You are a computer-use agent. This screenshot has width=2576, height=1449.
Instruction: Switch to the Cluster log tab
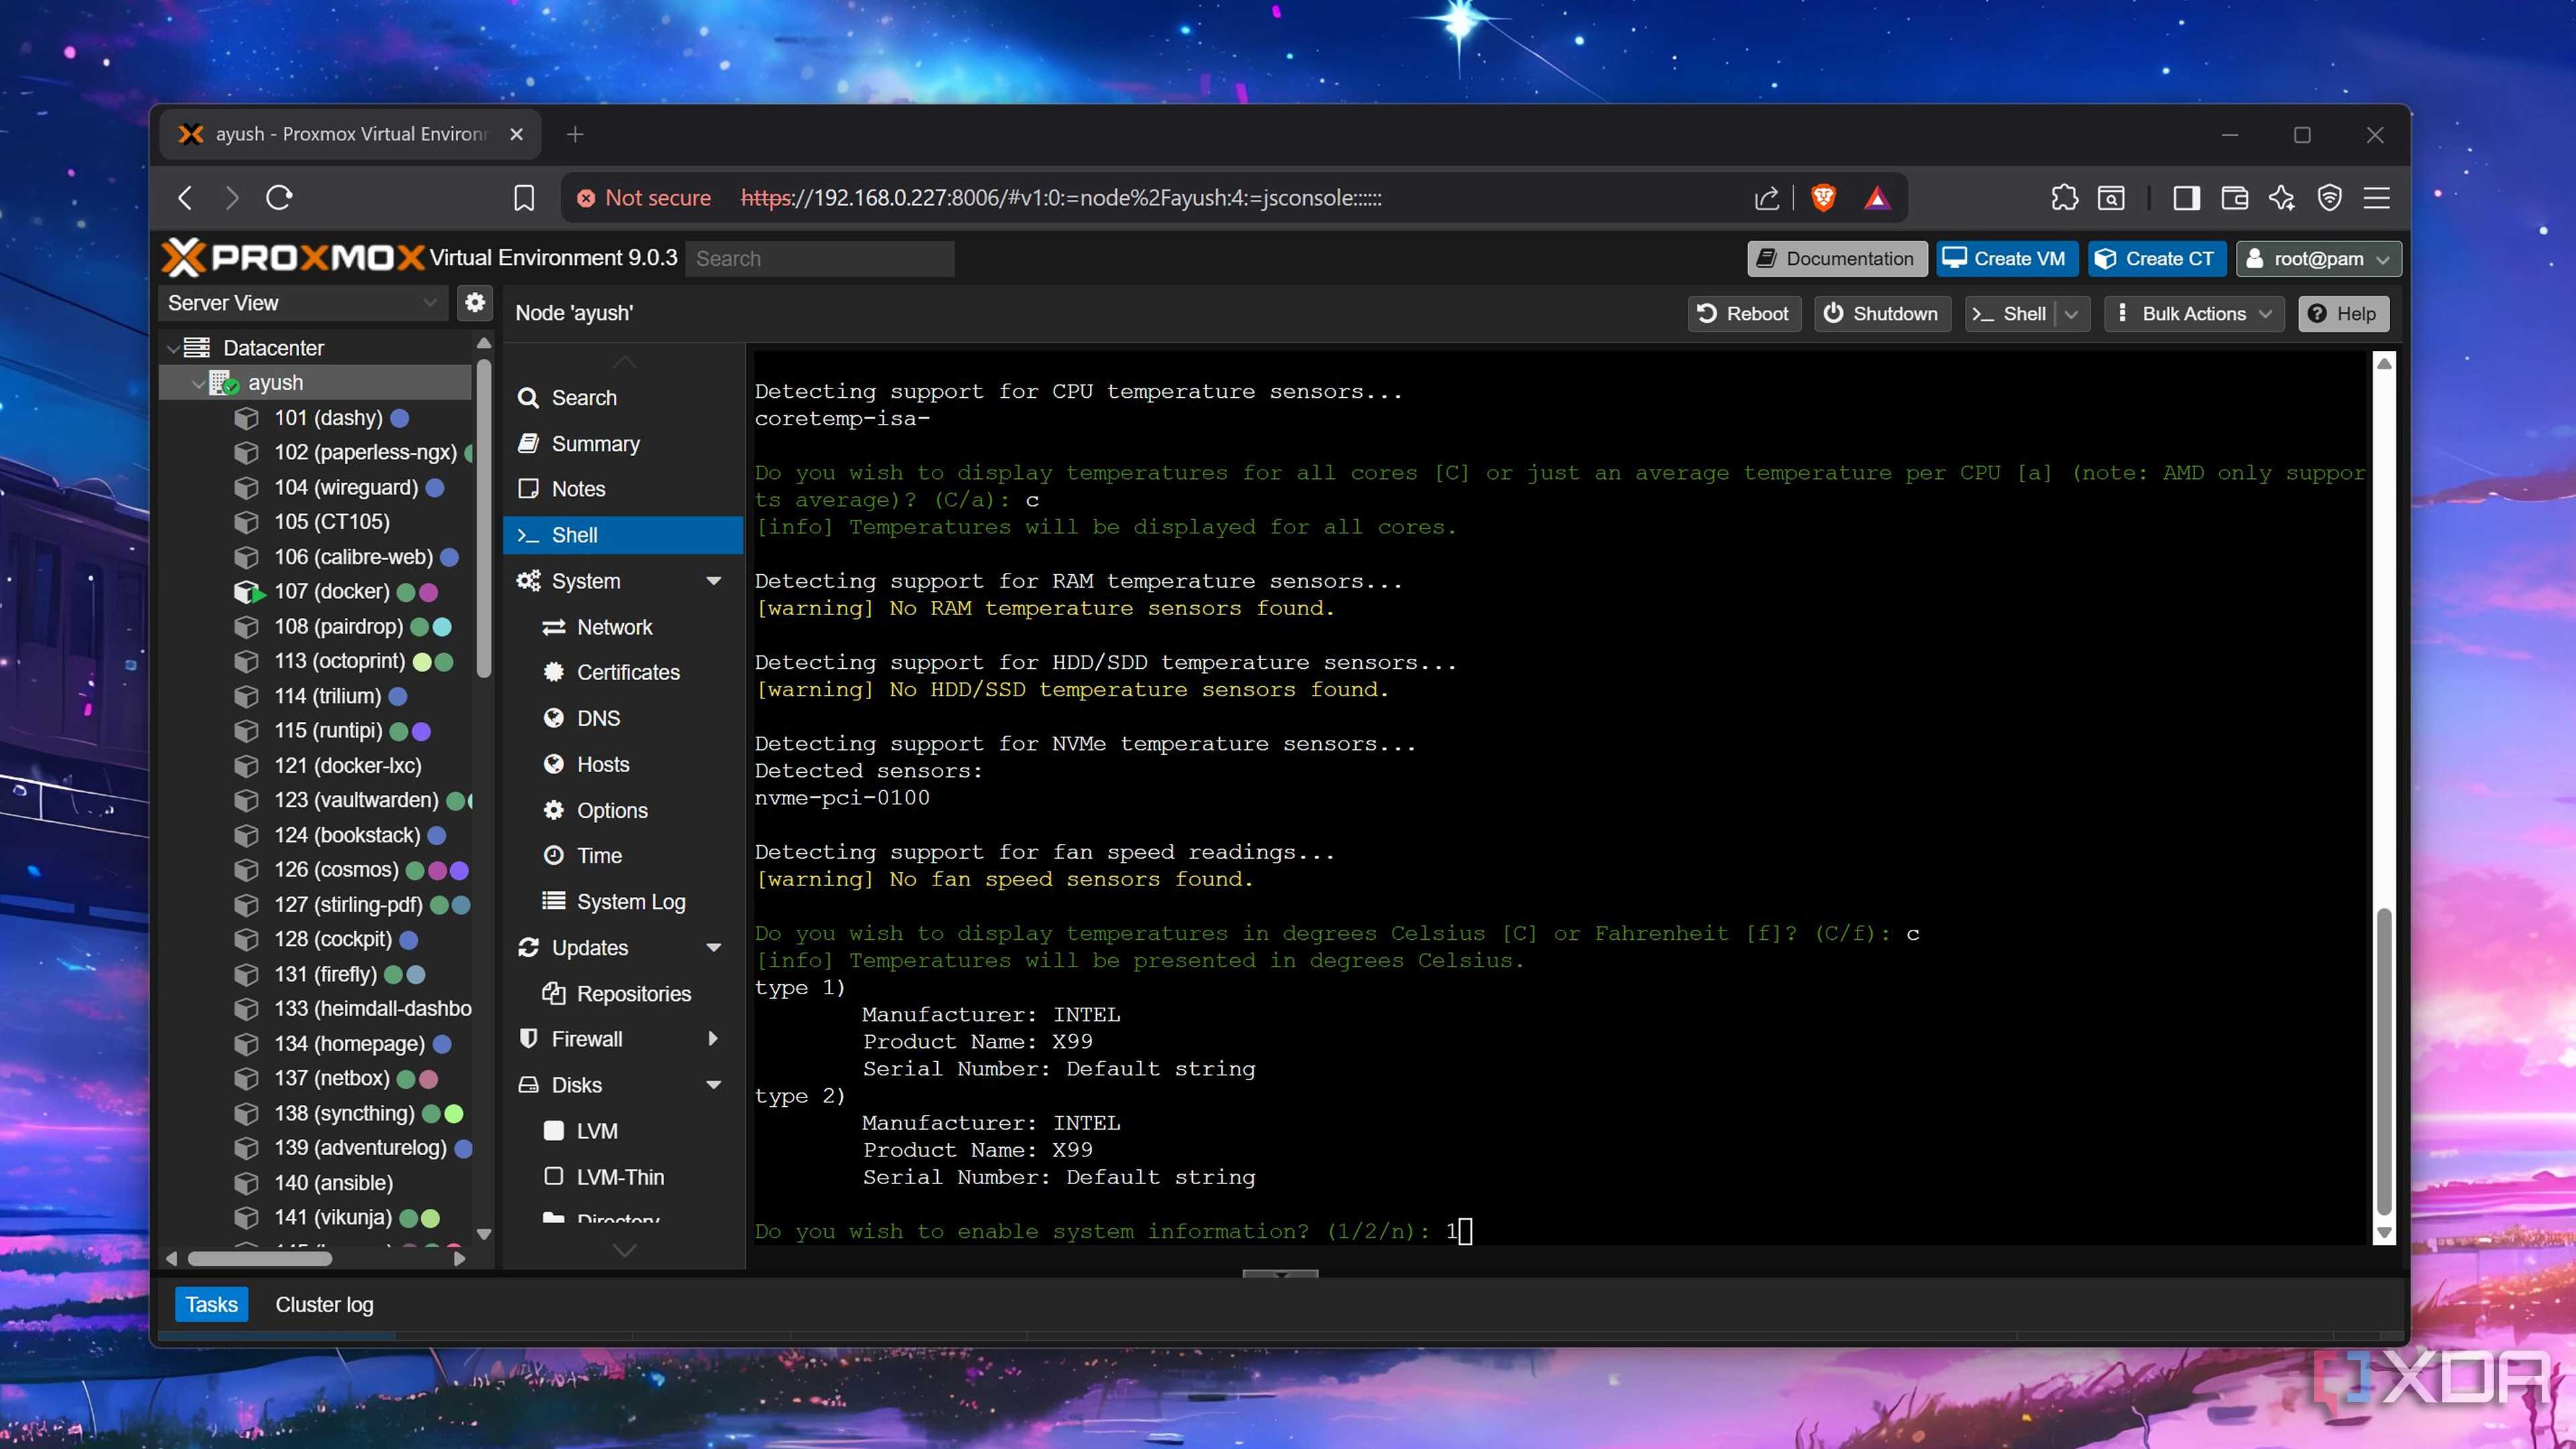[x=324, y=1305]
